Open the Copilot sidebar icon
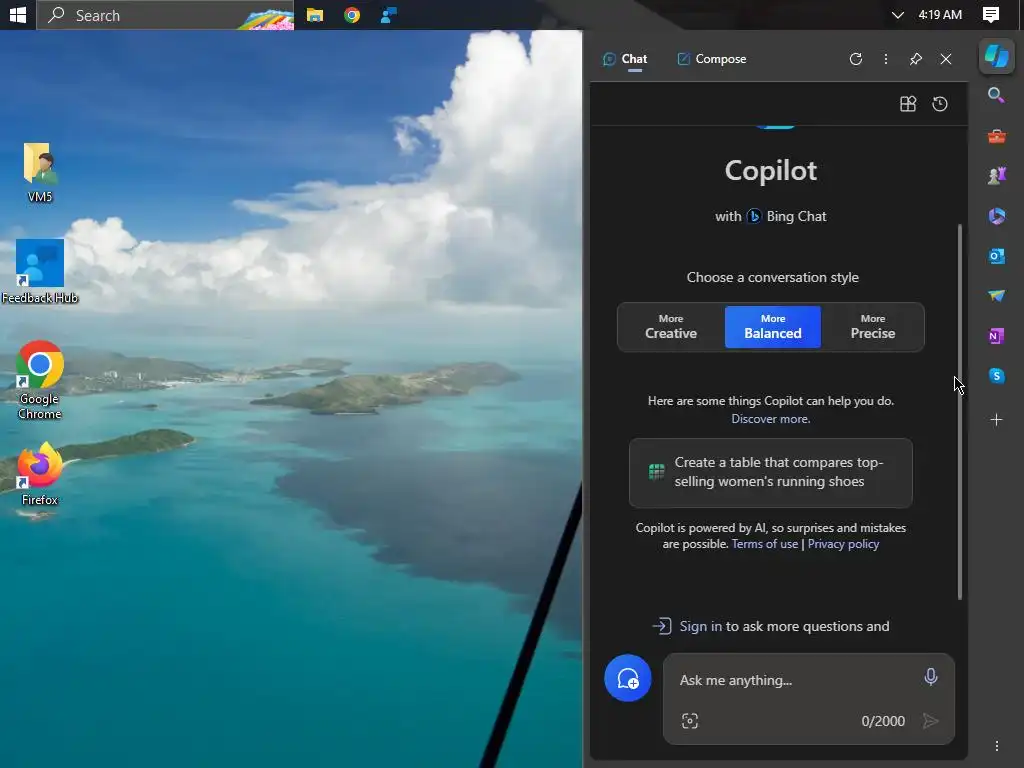 997,56
